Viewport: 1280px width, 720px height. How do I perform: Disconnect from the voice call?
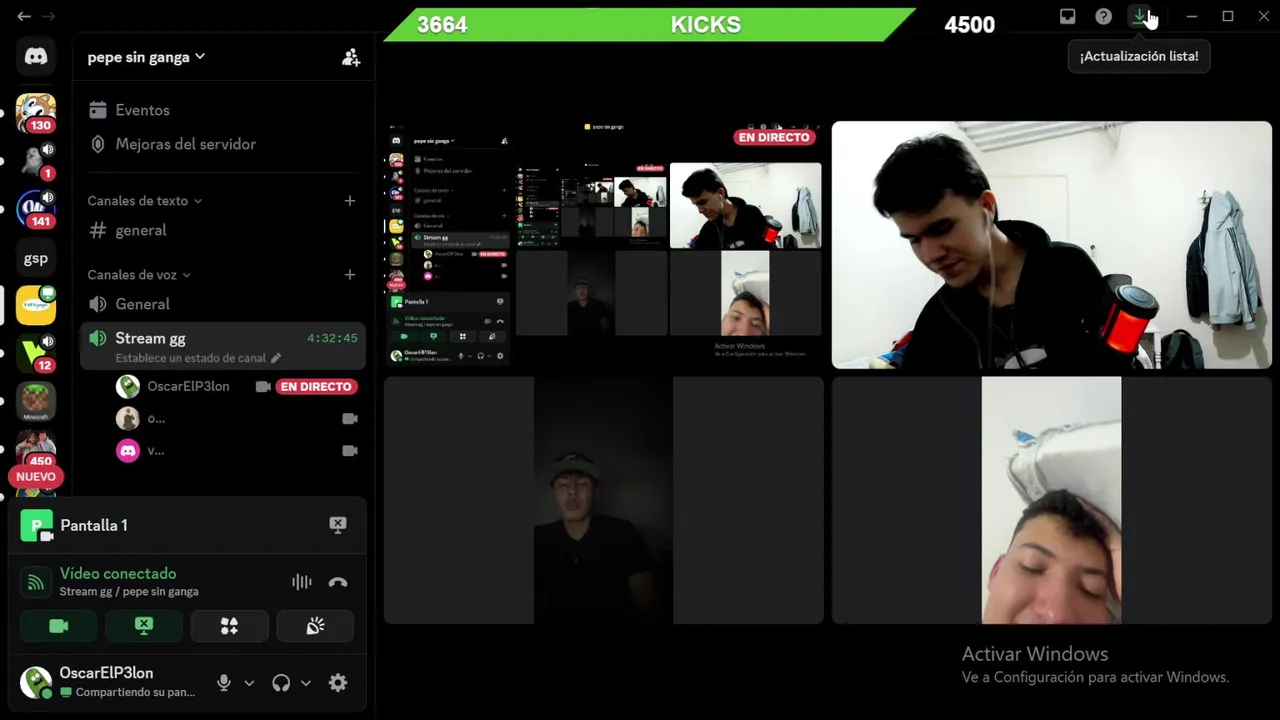pos(338,582)
